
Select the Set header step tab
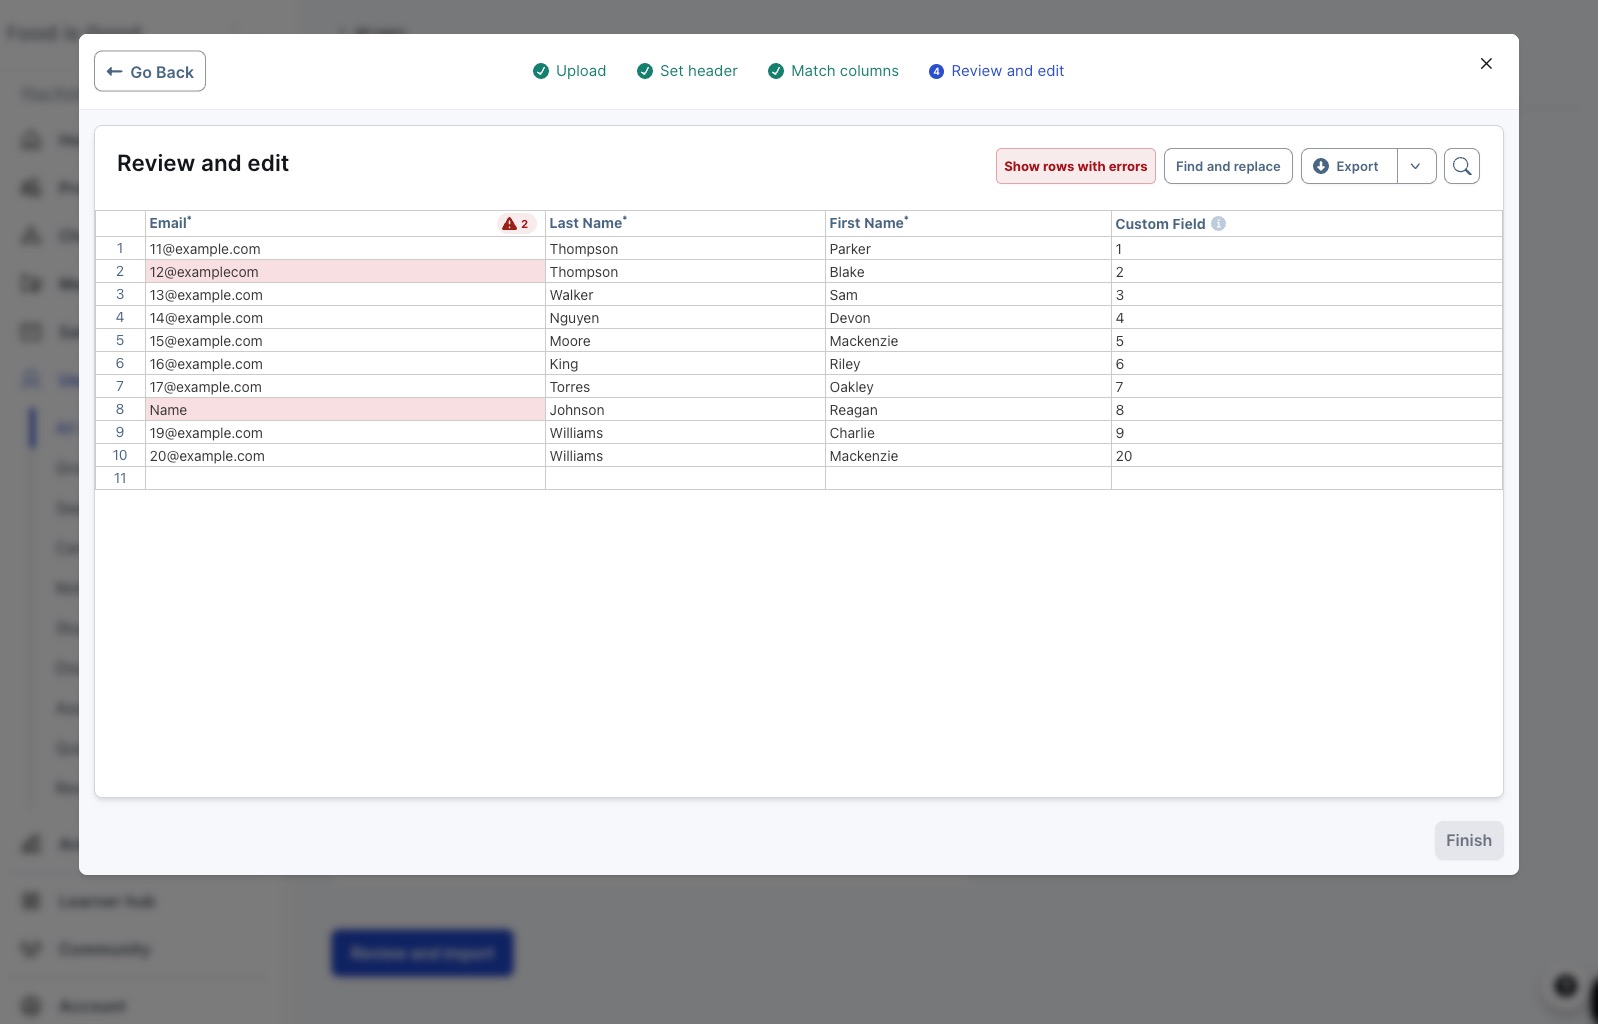tap(687, 71)
